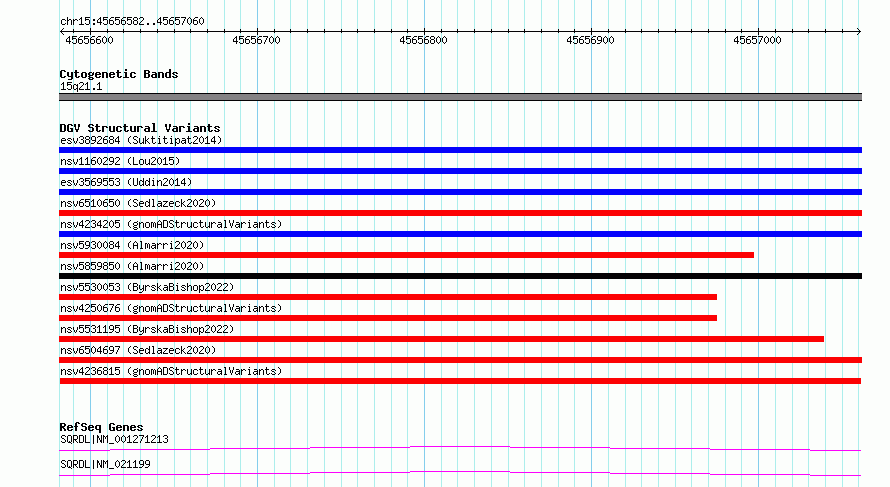Screen dimensions: 890x487
Task: Click esv3569553 (Uddin2014) variant label
Action: (126, 182)
